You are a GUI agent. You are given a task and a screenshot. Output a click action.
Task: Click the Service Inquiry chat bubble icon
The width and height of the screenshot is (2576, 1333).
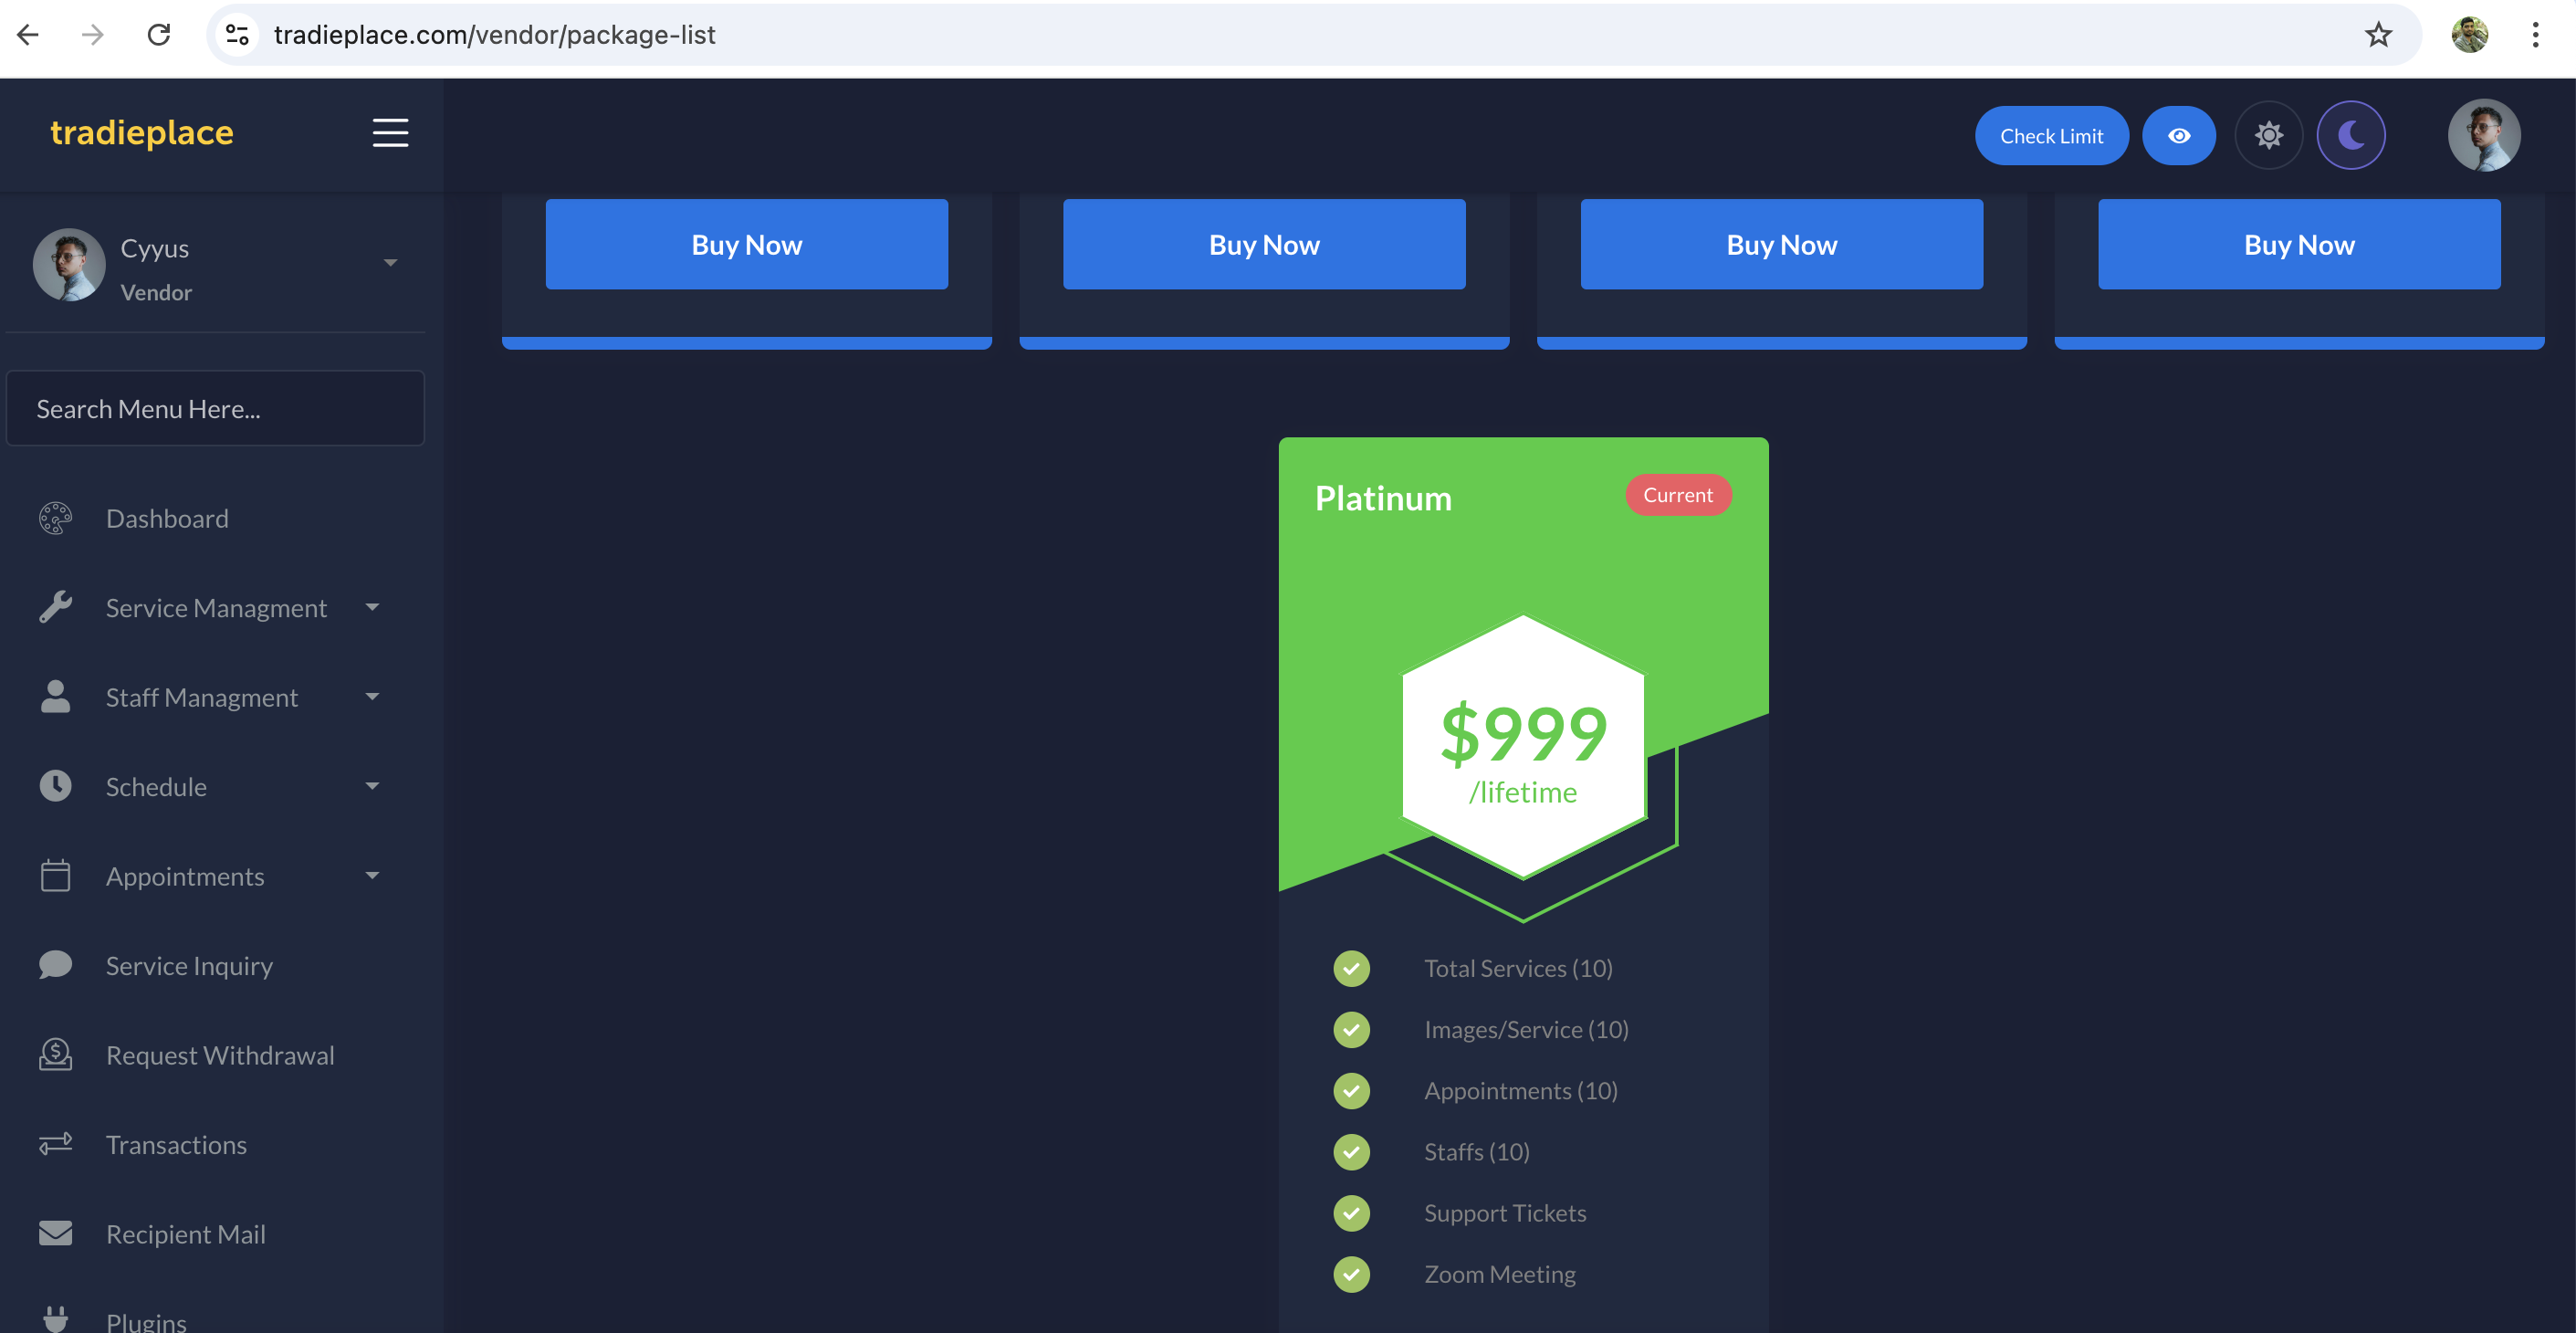56,965
